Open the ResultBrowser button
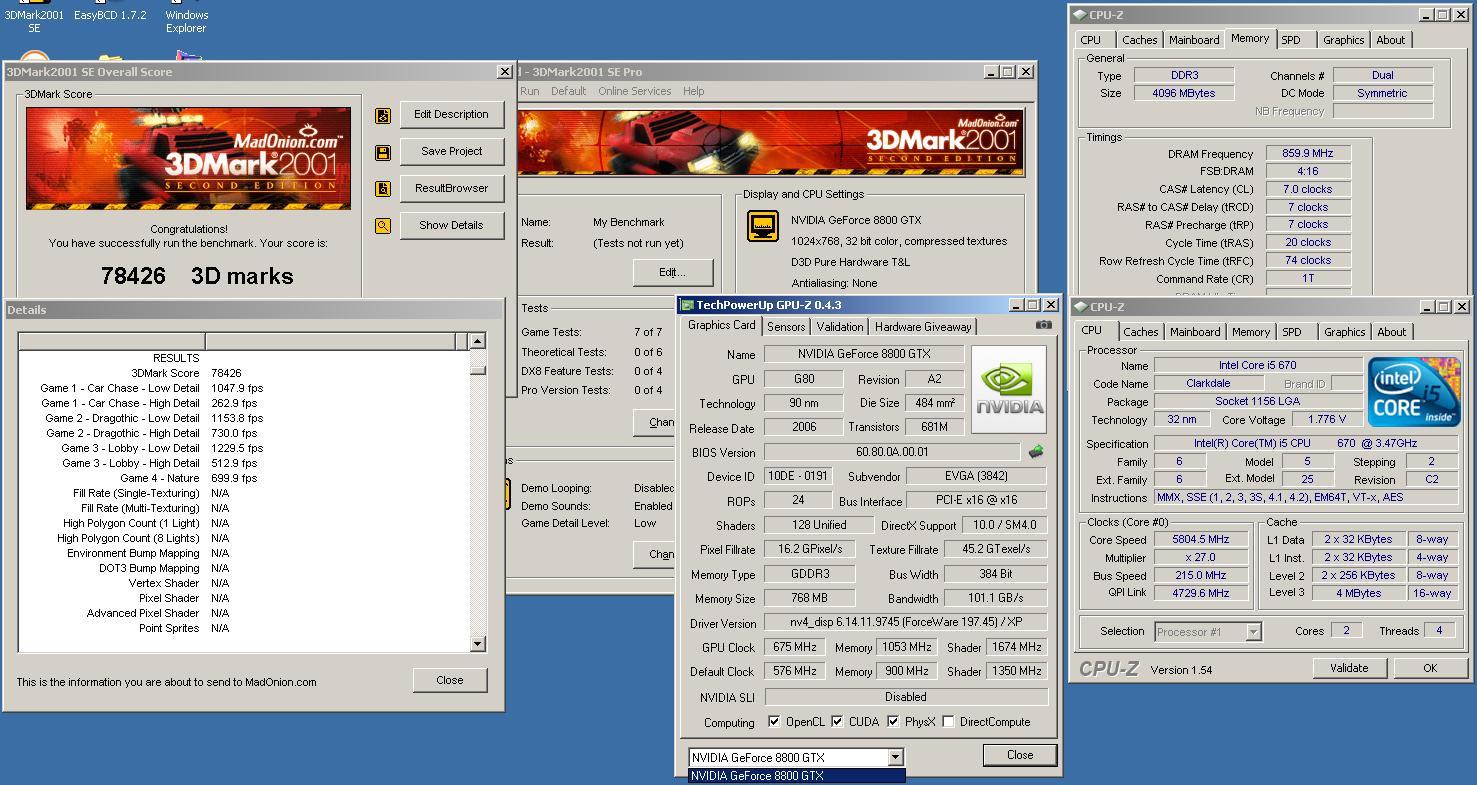 click(x=451, y=188)
